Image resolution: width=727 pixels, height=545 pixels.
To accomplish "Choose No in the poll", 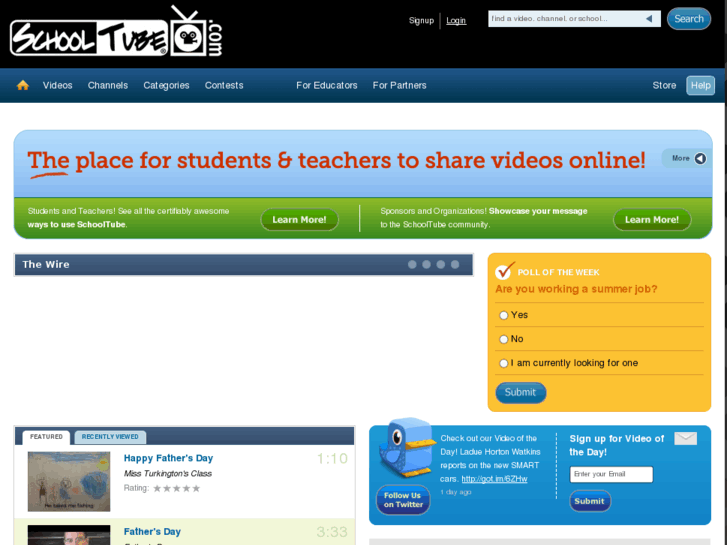I will tap(504, 340).
